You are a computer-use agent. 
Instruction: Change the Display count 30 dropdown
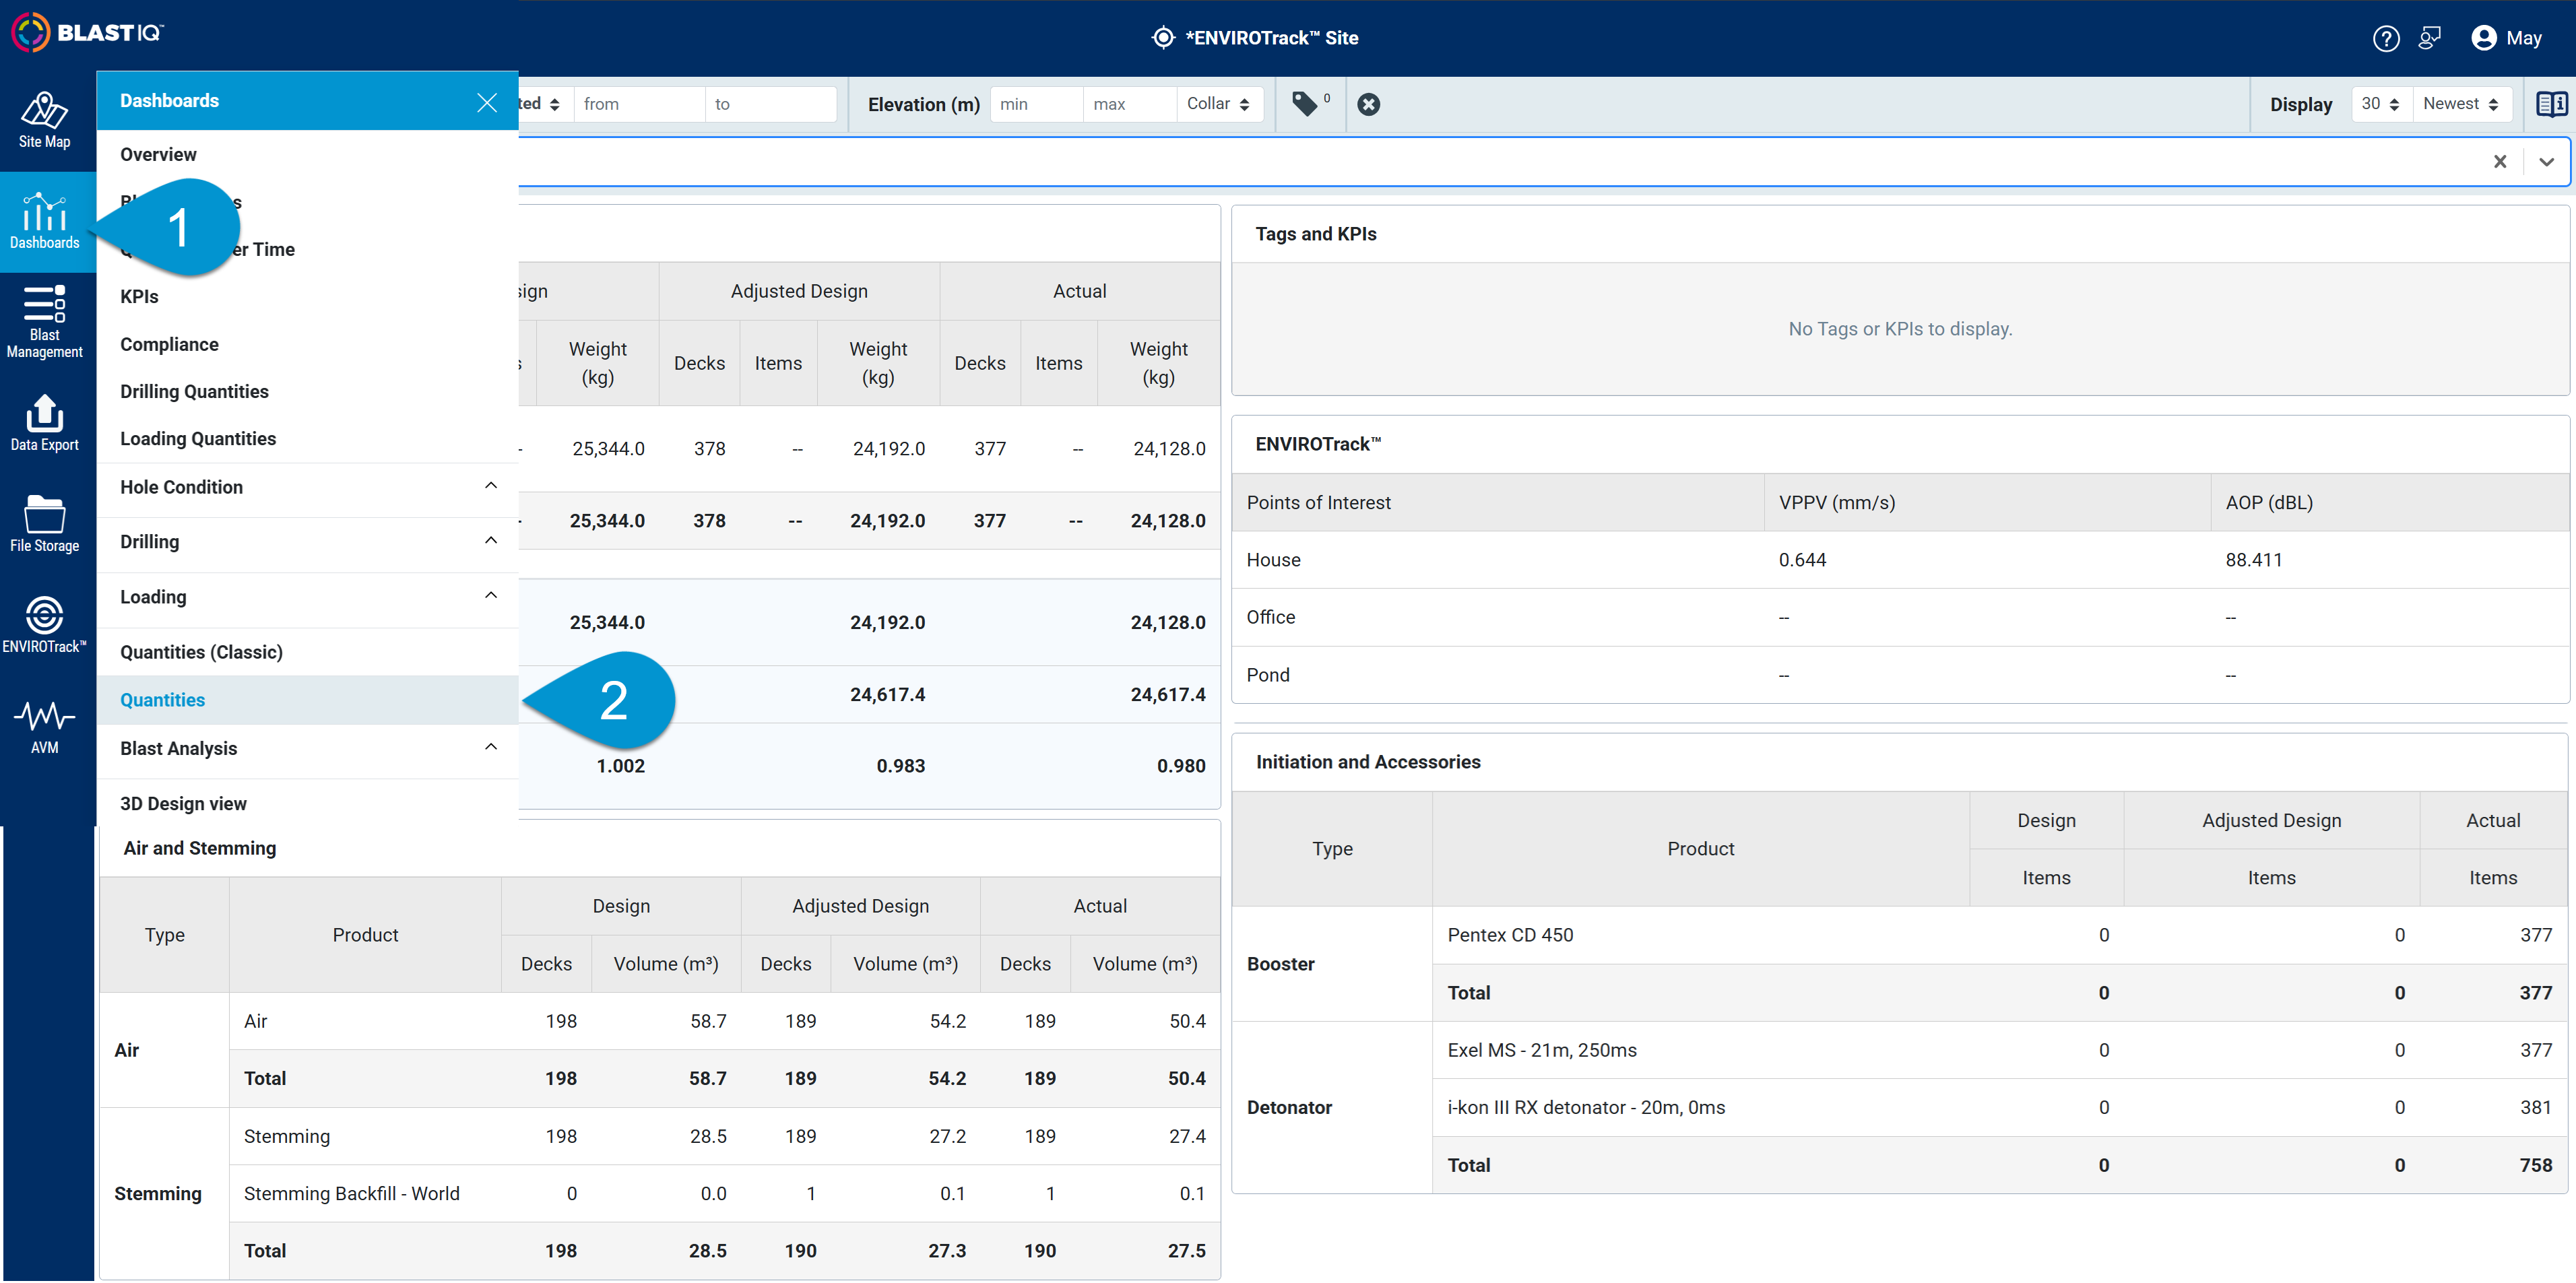(x=2380, y=104)
